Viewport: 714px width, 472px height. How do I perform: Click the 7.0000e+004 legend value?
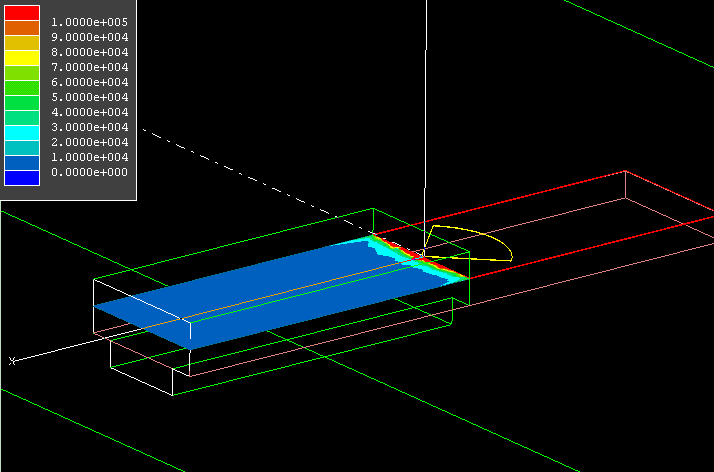tap(91, 66)
